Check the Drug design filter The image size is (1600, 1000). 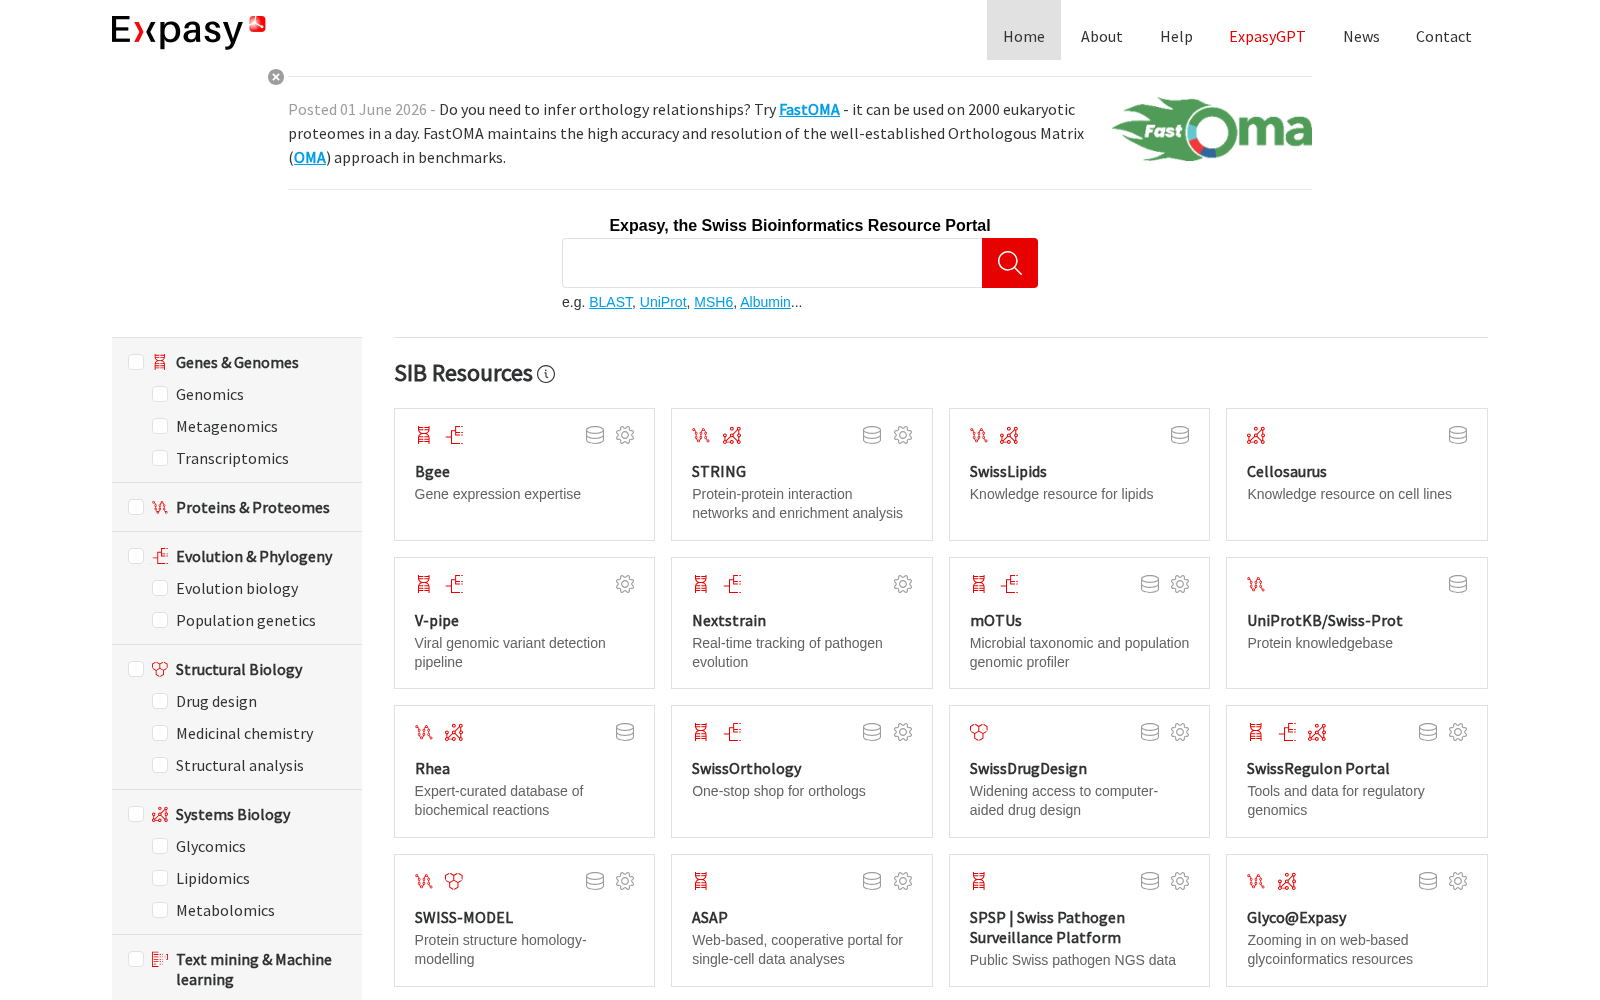[x=160, y=701]
